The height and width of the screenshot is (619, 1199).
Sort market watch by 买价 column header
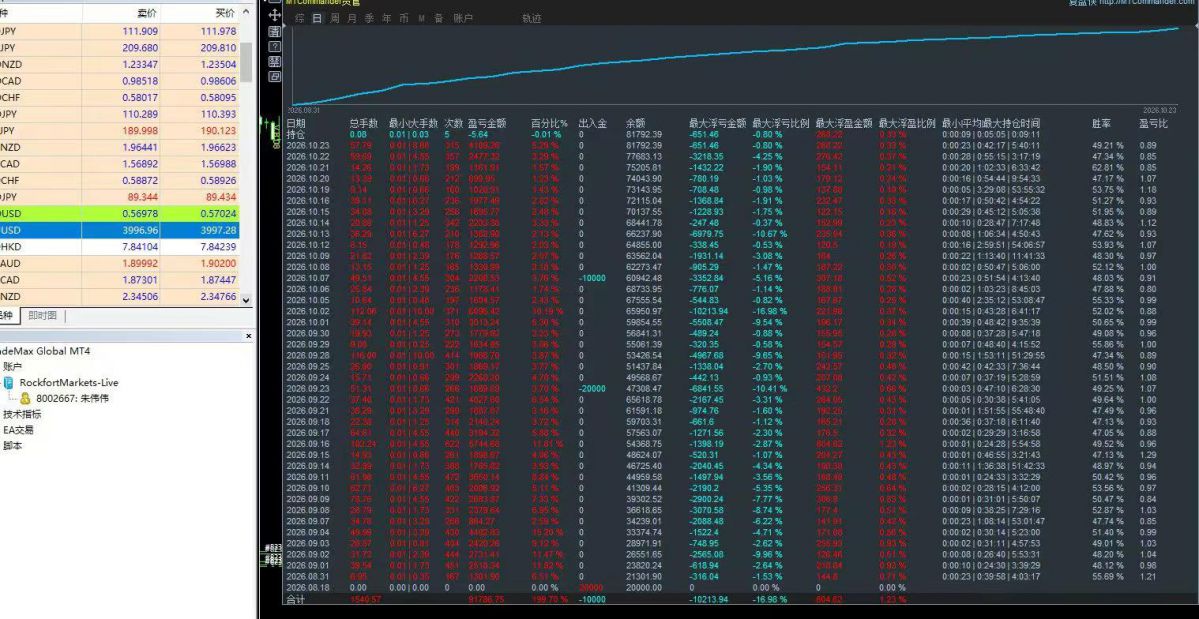(225, 13)
